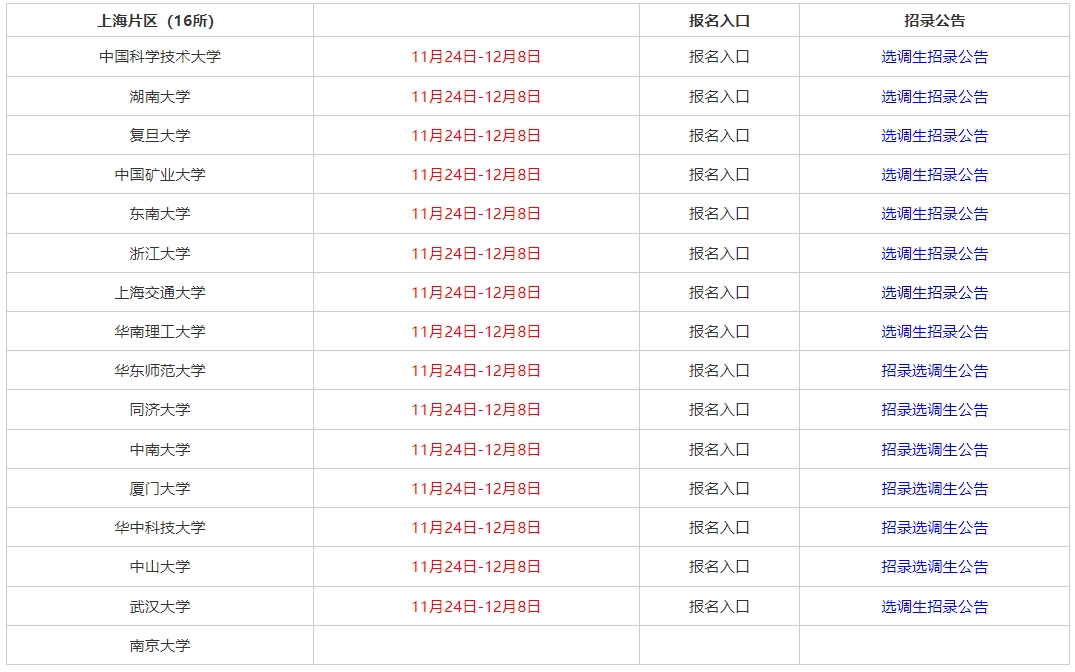The width and height of the screenshot is (1075, 672).
Task: Click 报名入口 in 华中科技大学 row
Action: tap(718, 528)
